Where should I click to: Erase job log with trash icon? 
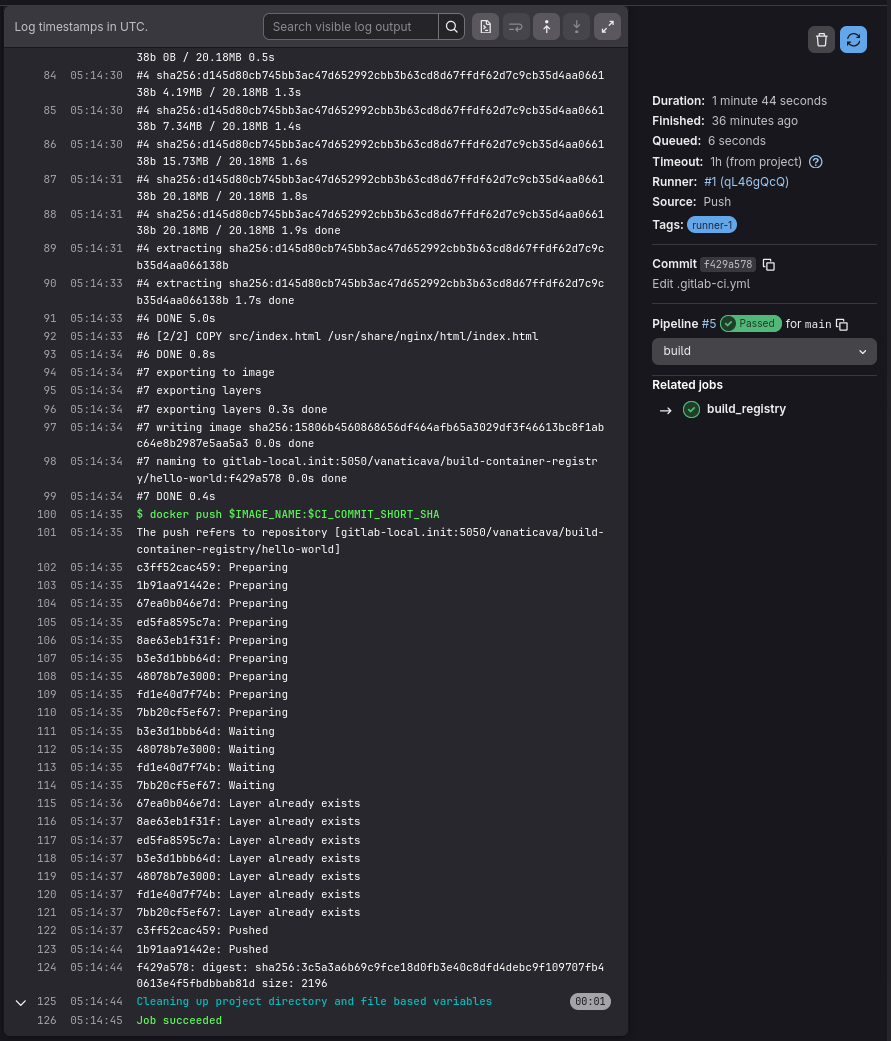tap(821, 40)
